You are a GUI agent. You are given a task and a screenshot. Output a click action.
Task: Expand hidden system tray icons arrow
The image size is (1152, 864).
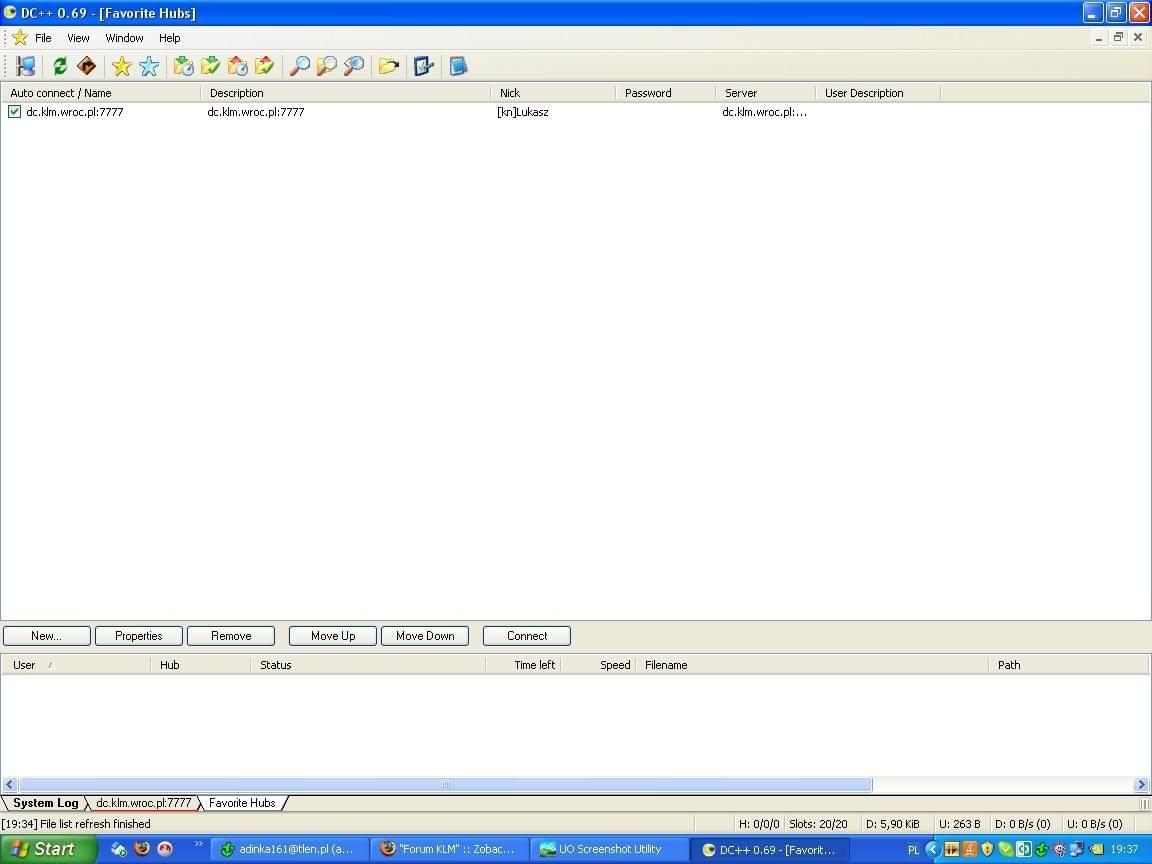click(933, 849)
